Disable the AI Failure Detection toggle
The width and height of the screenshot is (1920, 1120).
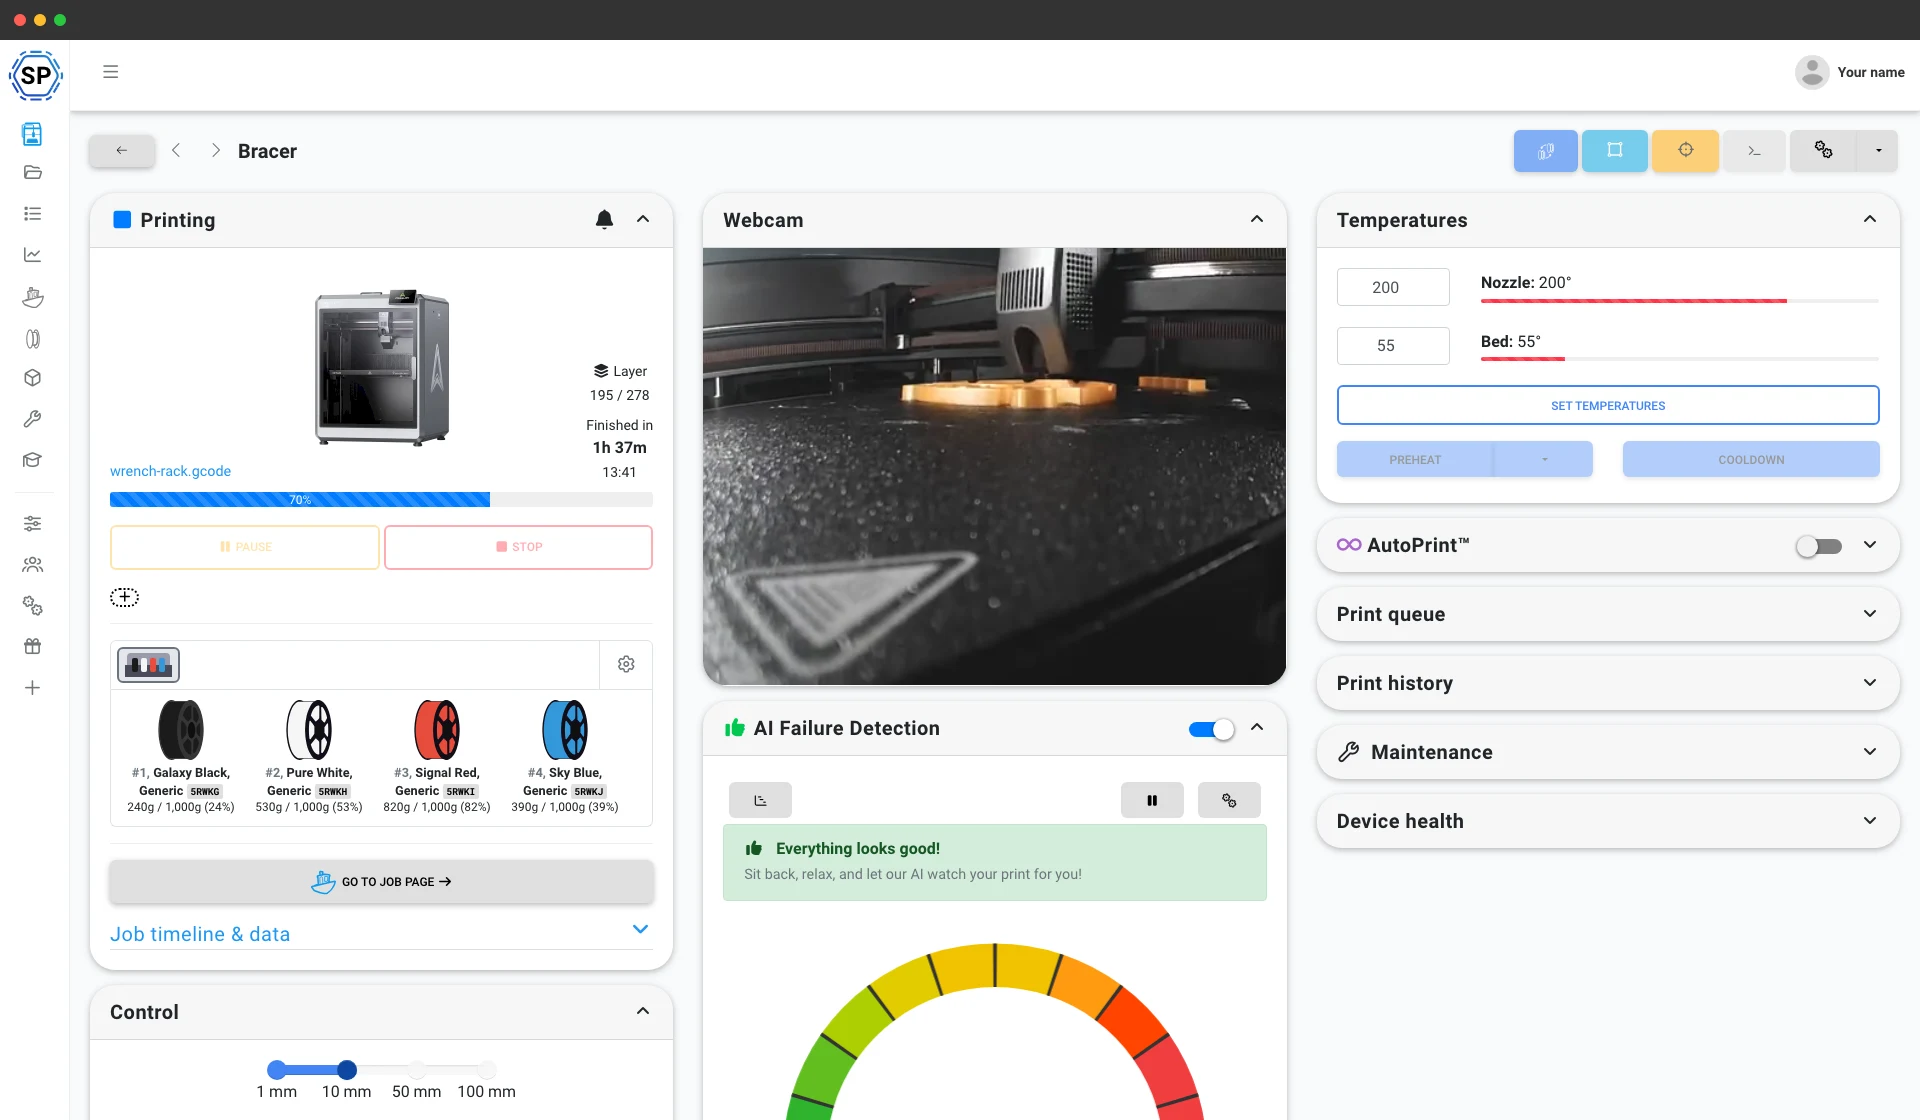coord(1212,729)
